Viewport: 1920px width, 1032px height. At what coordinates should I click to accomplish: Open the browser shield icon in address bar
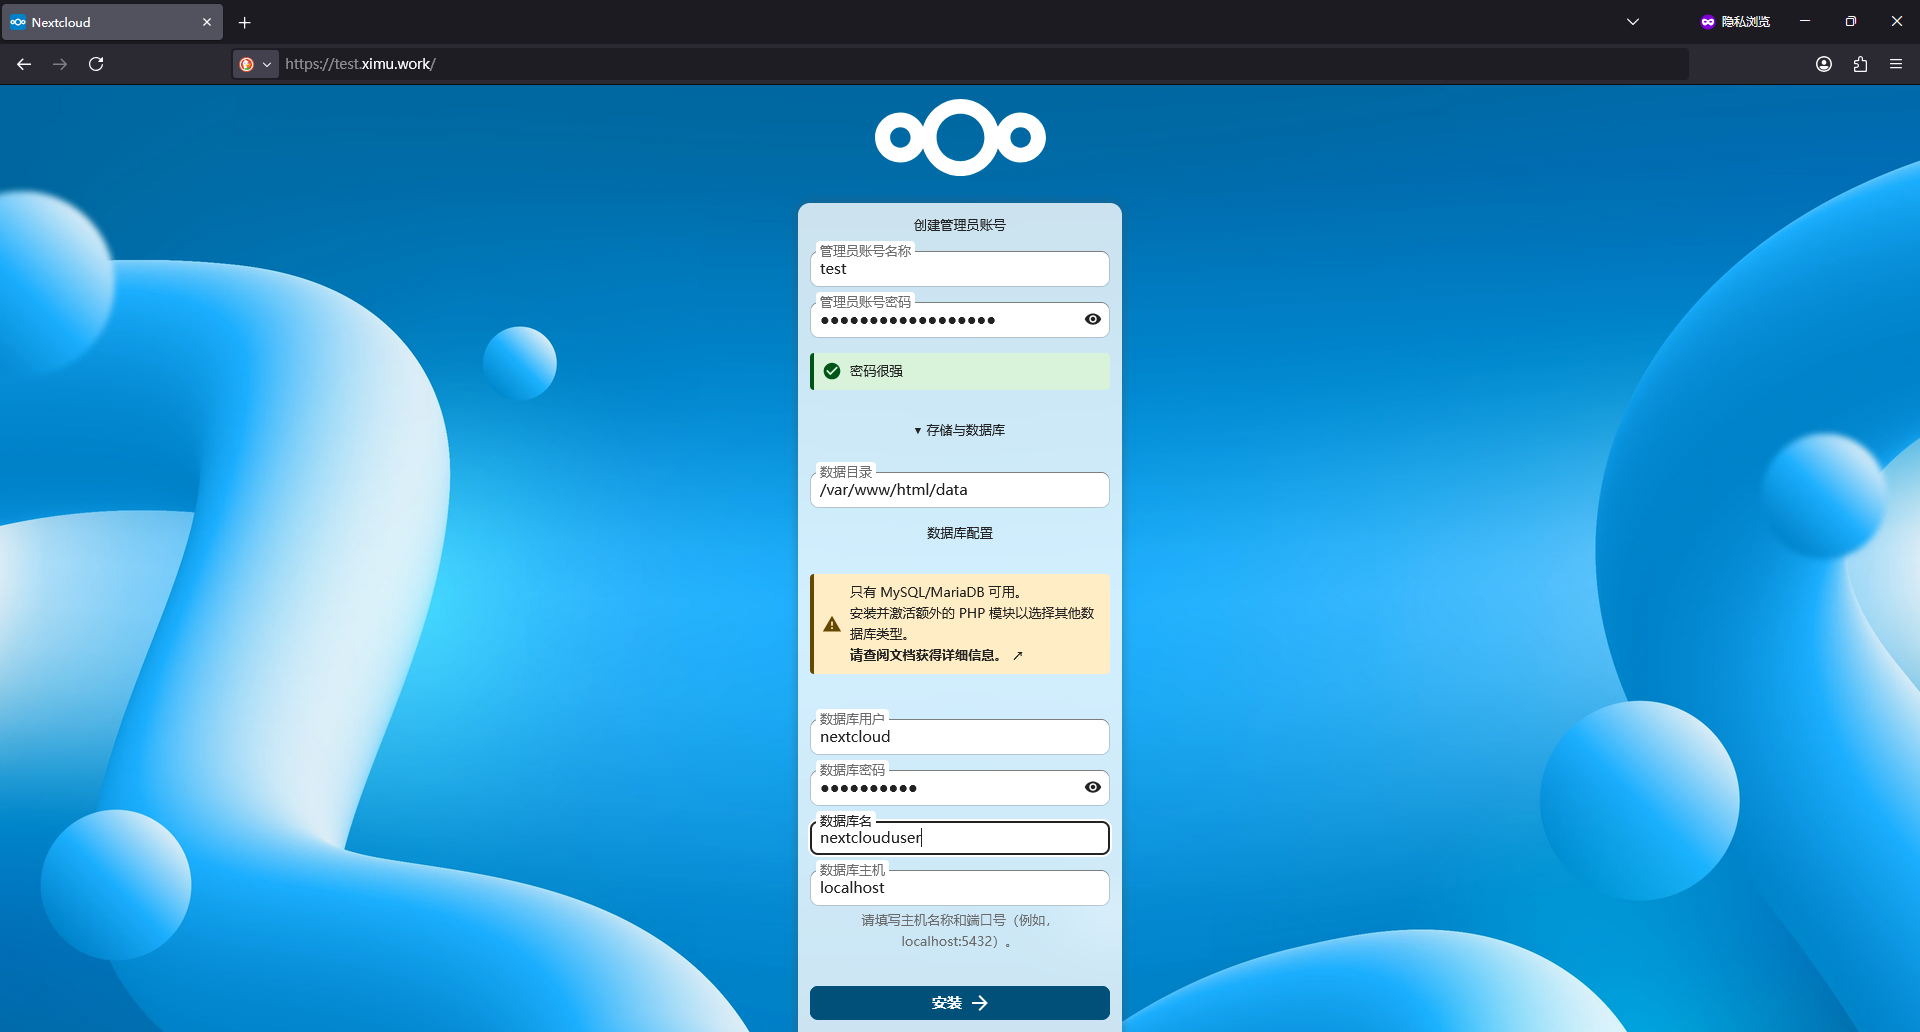pos(246,64)
